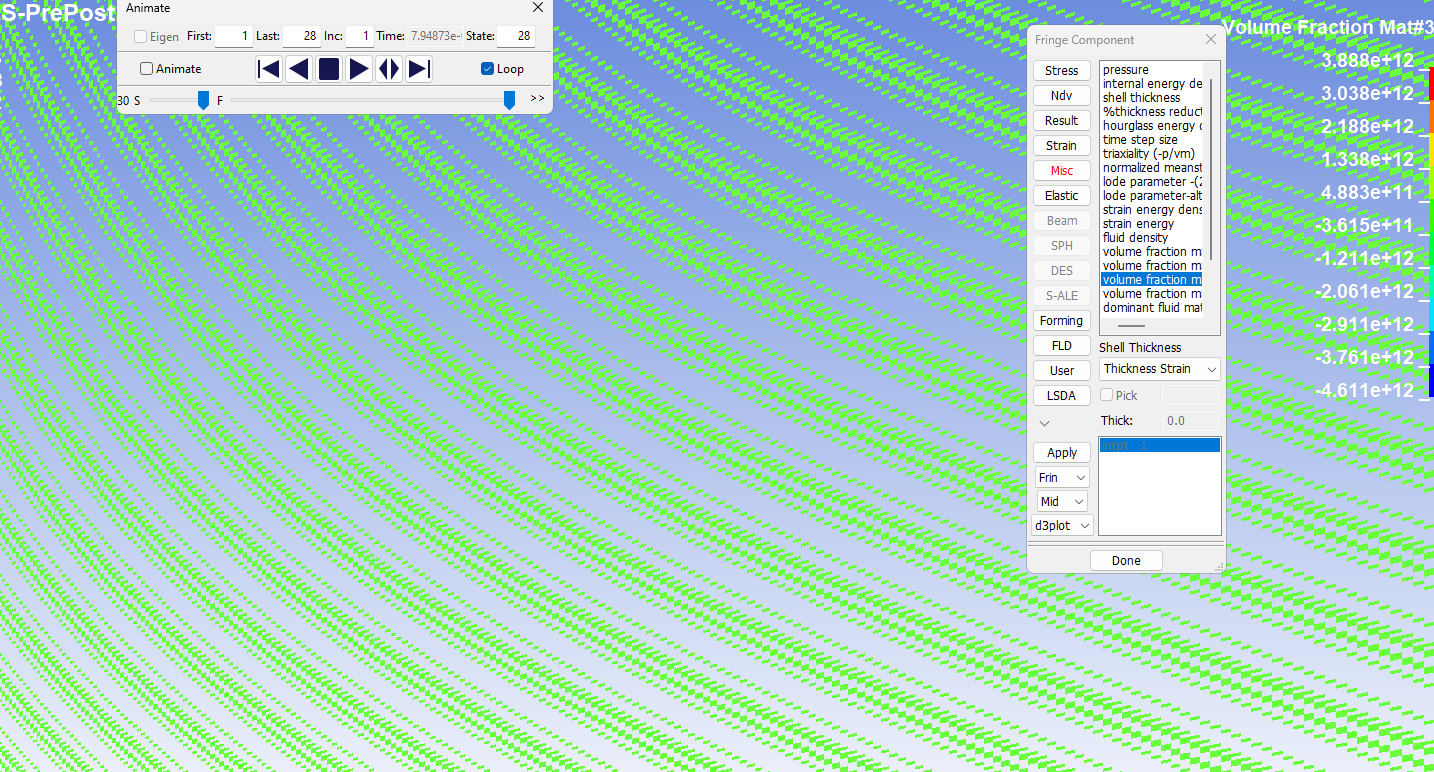Switch to the Strain component category
This screenshot has height=772, width=1434.
coord(1061,146)
